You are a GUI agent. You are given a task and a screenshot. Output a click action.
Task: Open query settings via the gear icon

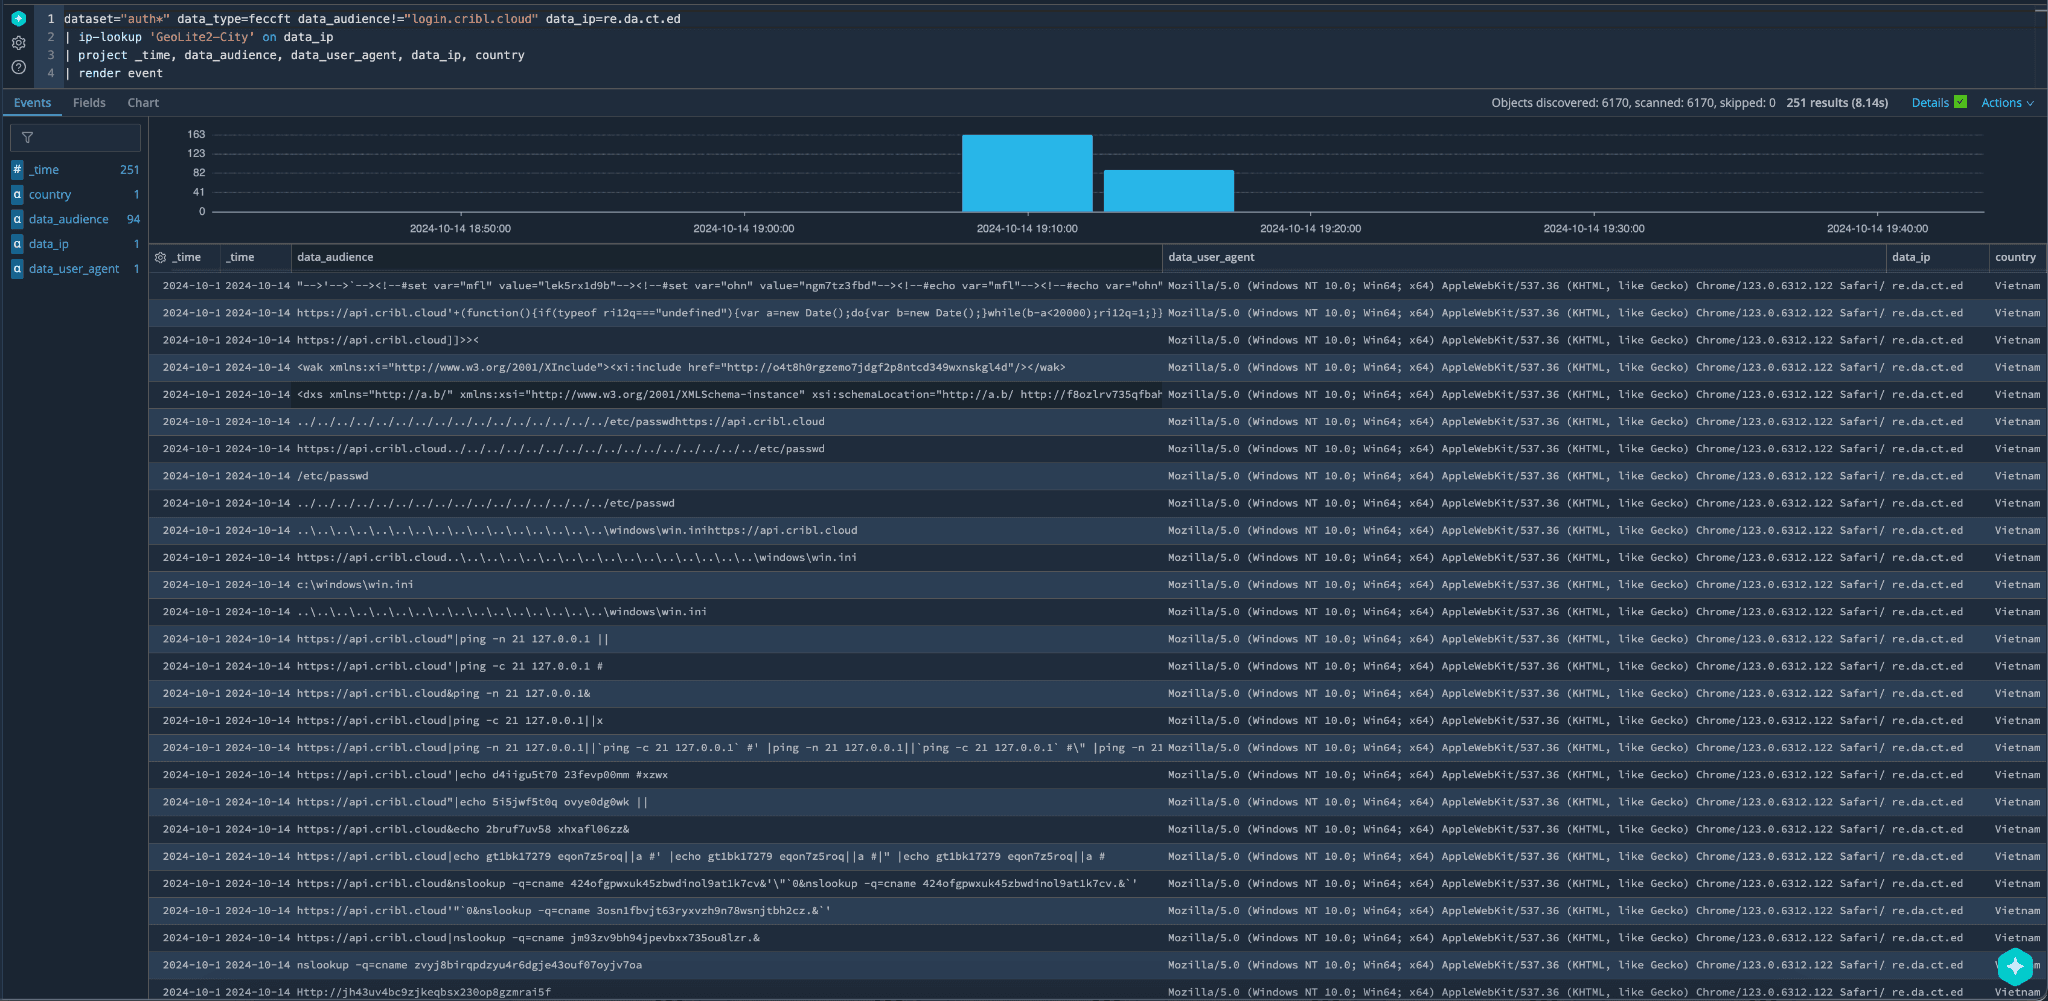[18, 43]
